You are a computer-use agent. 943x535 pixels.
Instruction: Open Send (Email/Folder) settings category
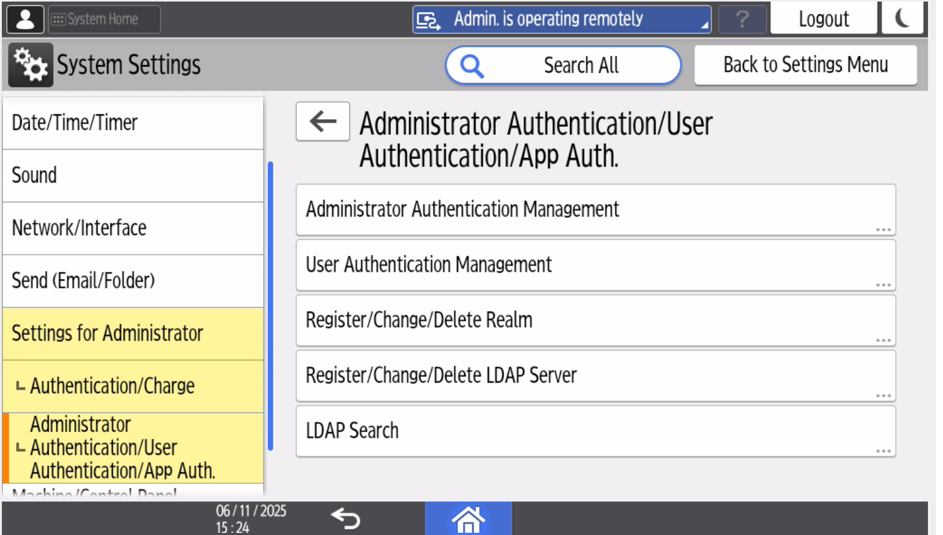[x=133, y=281]
